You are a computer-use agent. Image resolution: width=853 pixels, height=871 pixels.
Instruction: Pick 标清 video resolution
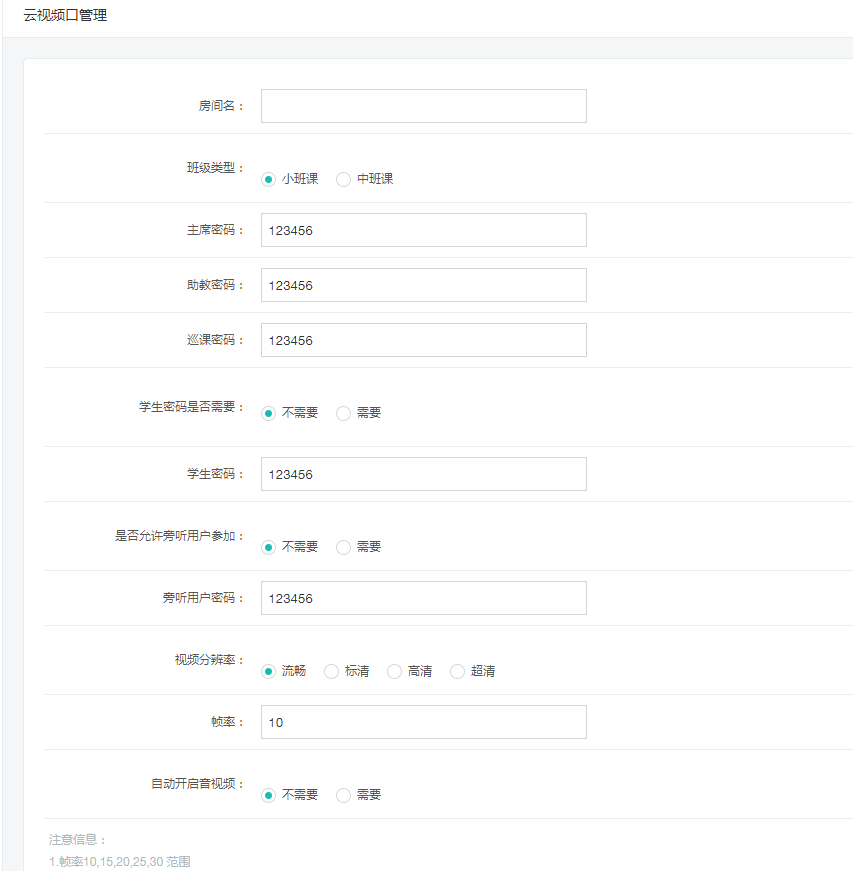332,672
